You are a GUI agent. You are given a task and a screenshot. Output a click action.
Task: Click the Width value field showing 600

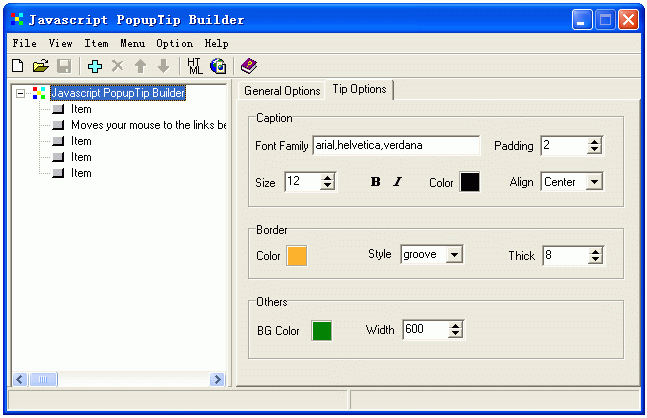coord(425,330)
